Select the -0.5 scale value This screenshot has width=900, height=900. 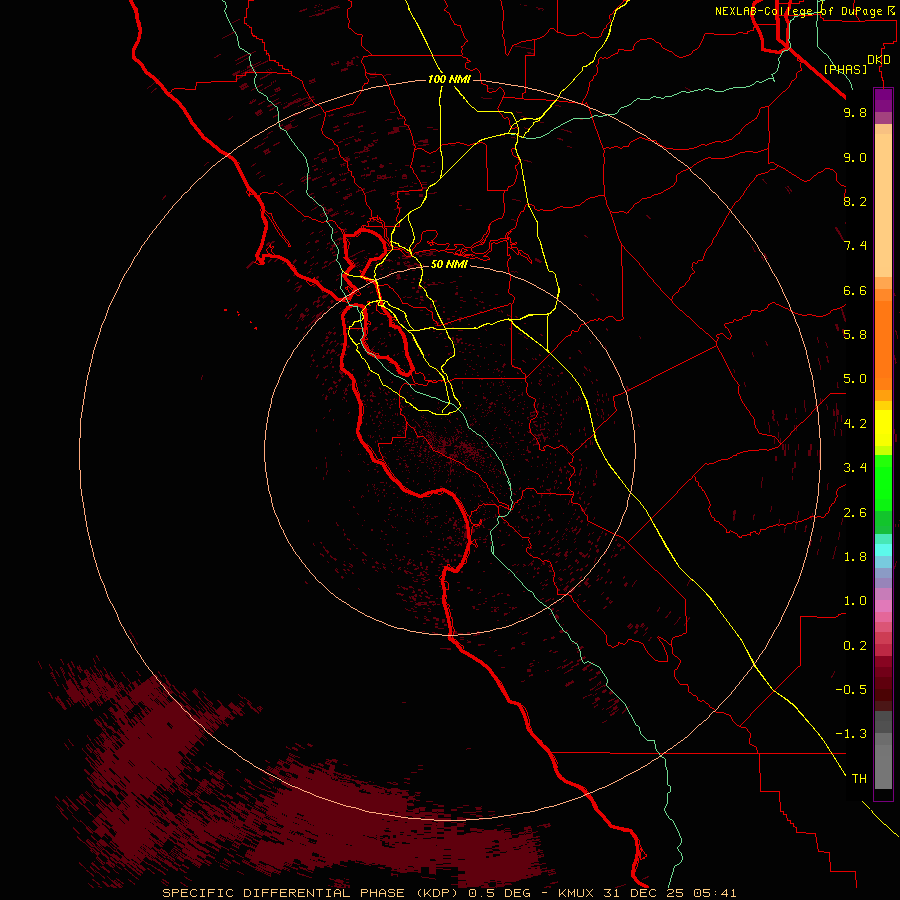(851, 690)
